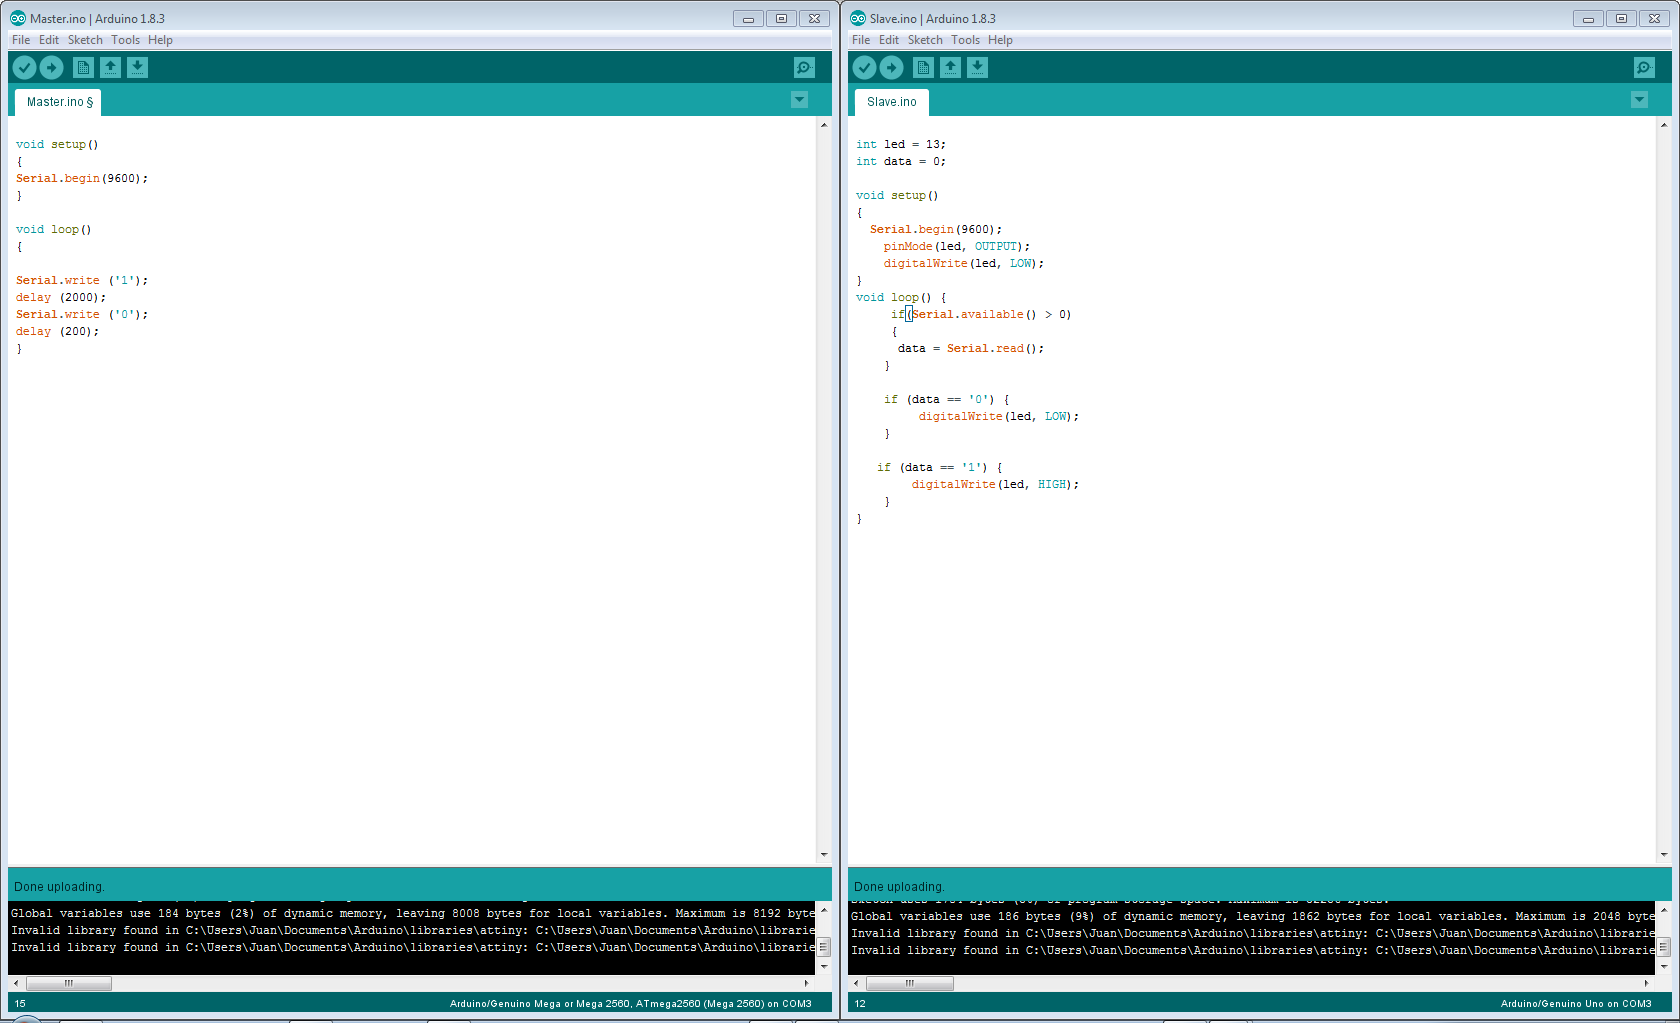Click 'data = Serial.read();' line in Slave.ino
1680x1023 pixels.
coord(970,348)
